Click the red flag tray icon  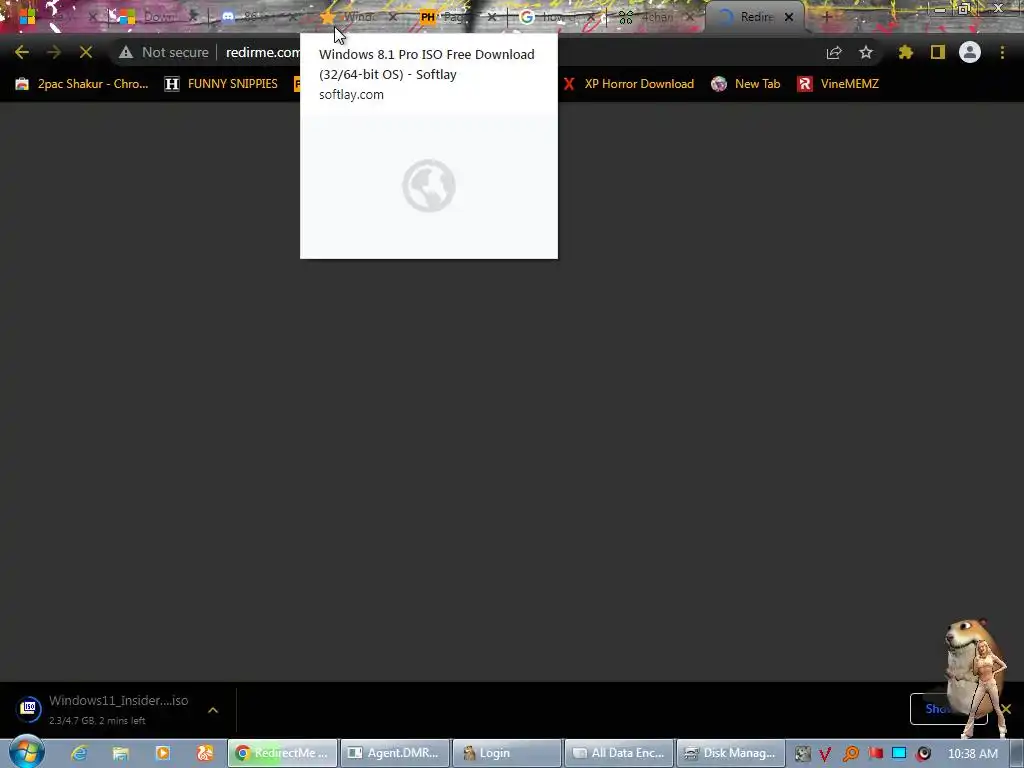[875, 754]
